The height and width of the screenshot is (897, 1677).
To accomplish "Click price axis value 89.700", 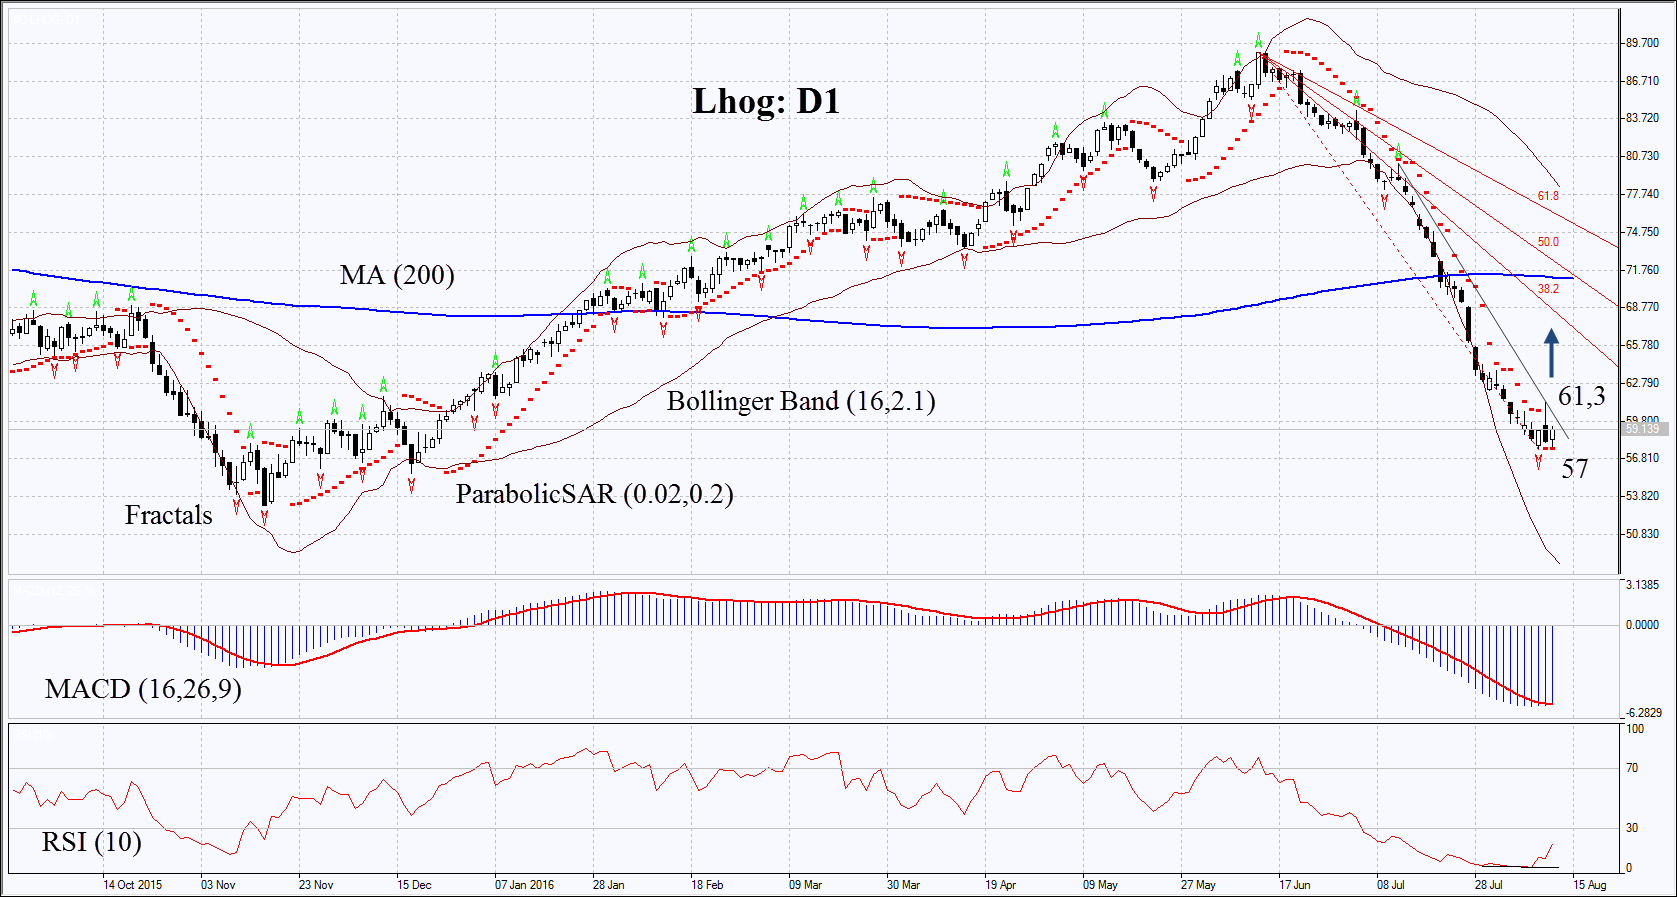I will pyautogui.click(x=1642, y=43).
